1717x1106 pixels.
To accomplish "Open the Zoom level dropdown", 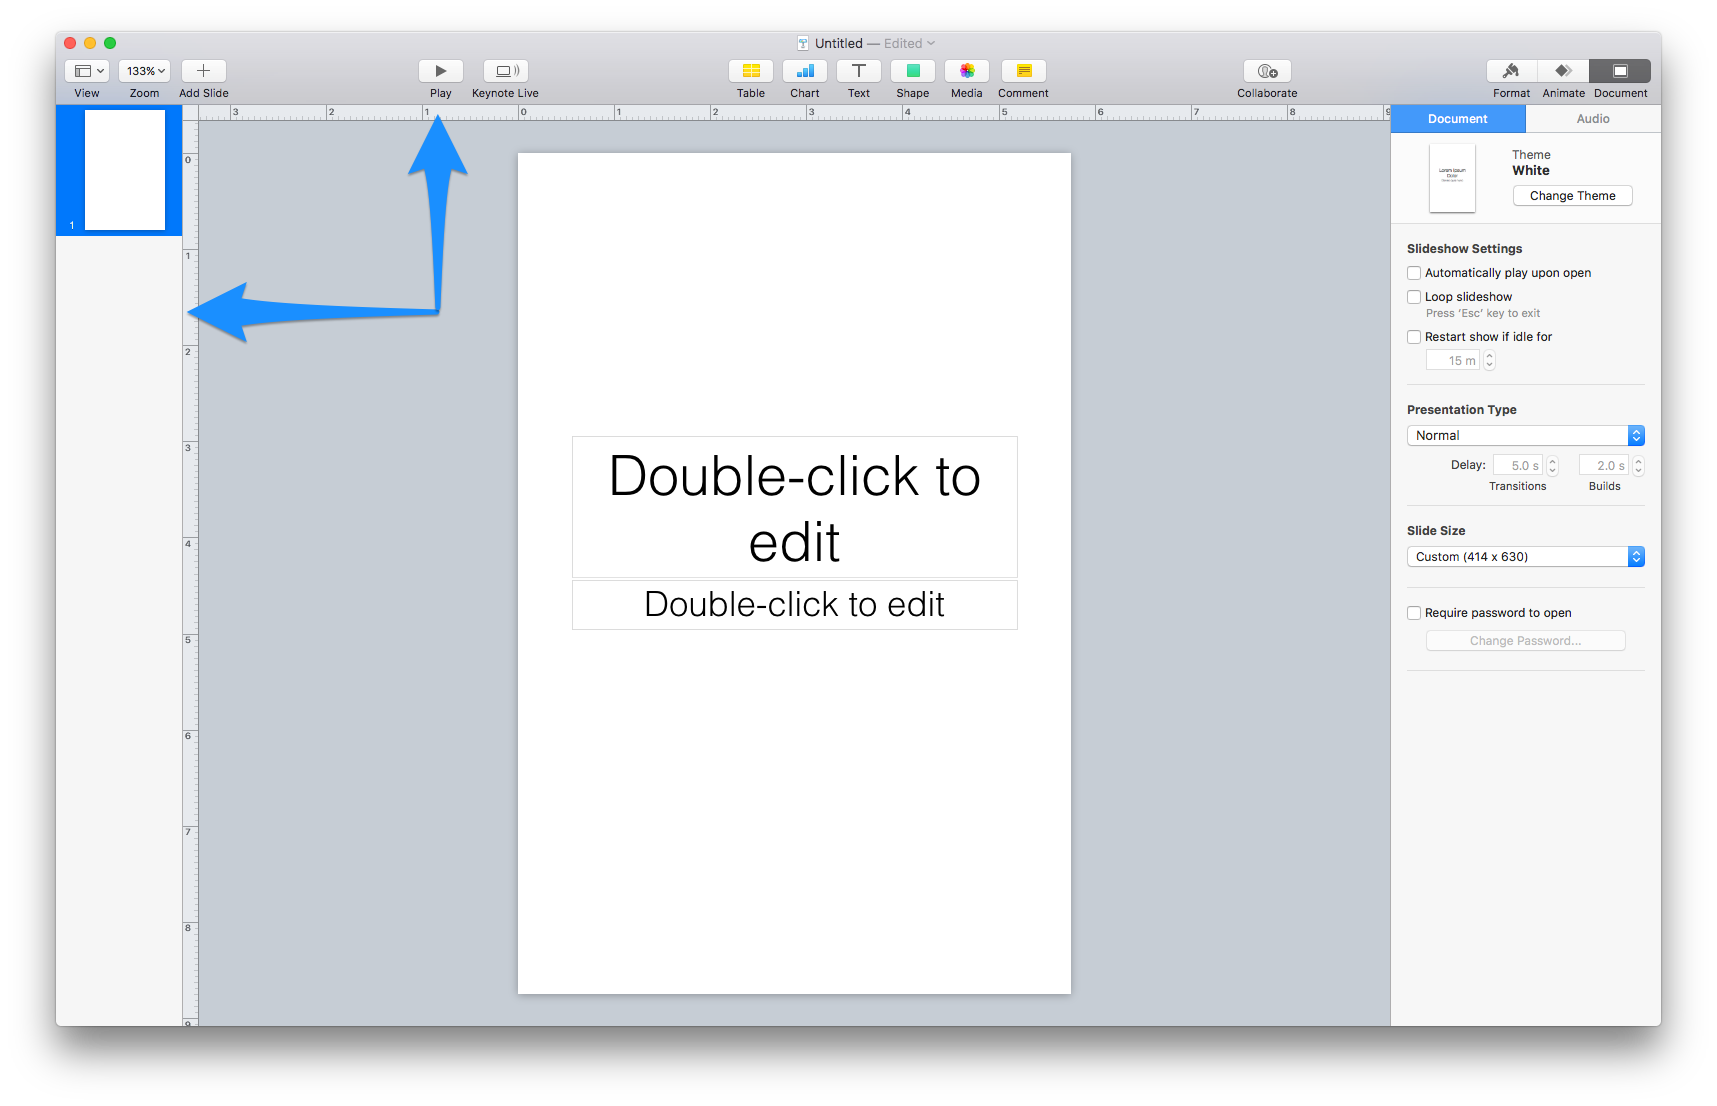I will pyautogui.click(x=143, y=70).
